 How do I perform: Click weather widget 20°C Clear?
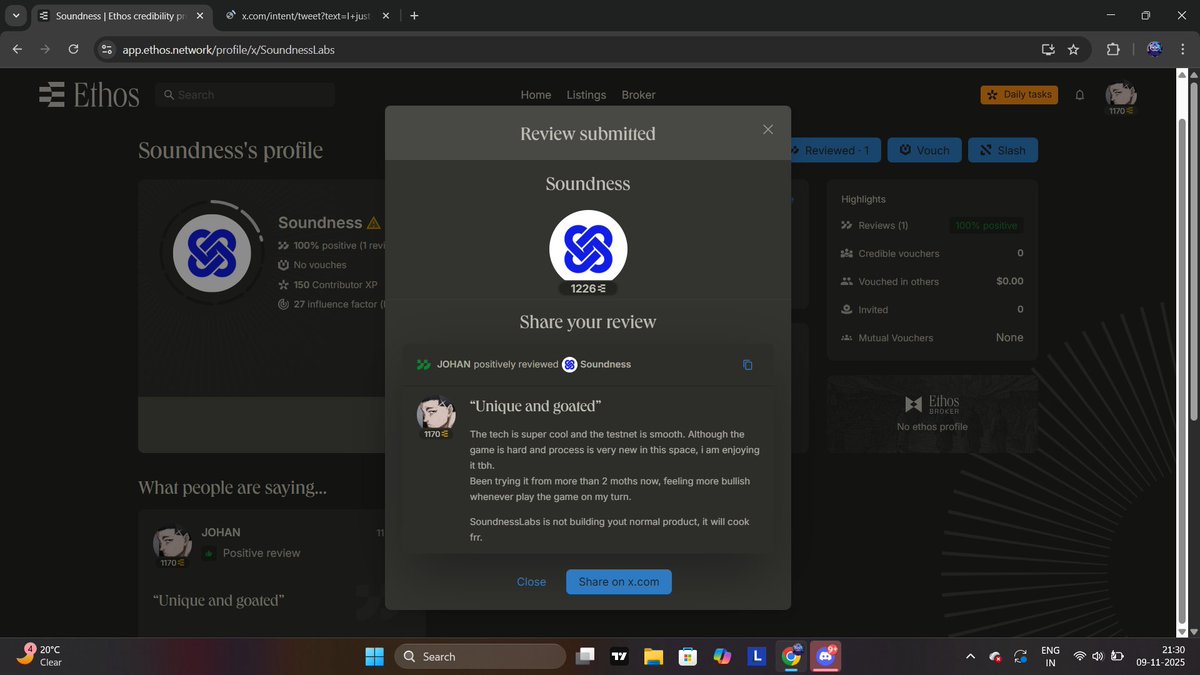(40, 656)
